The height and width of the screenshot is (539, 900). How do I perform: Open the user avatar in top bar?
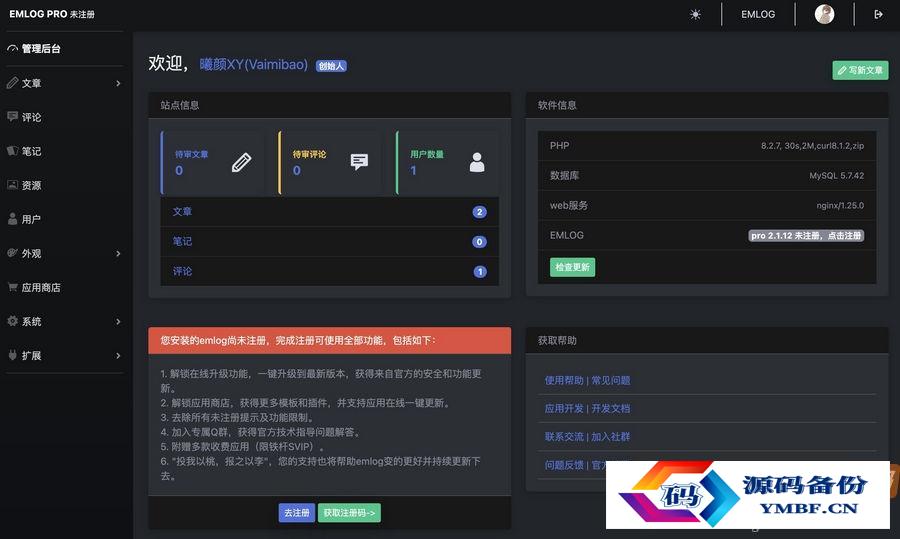(824, 14)
